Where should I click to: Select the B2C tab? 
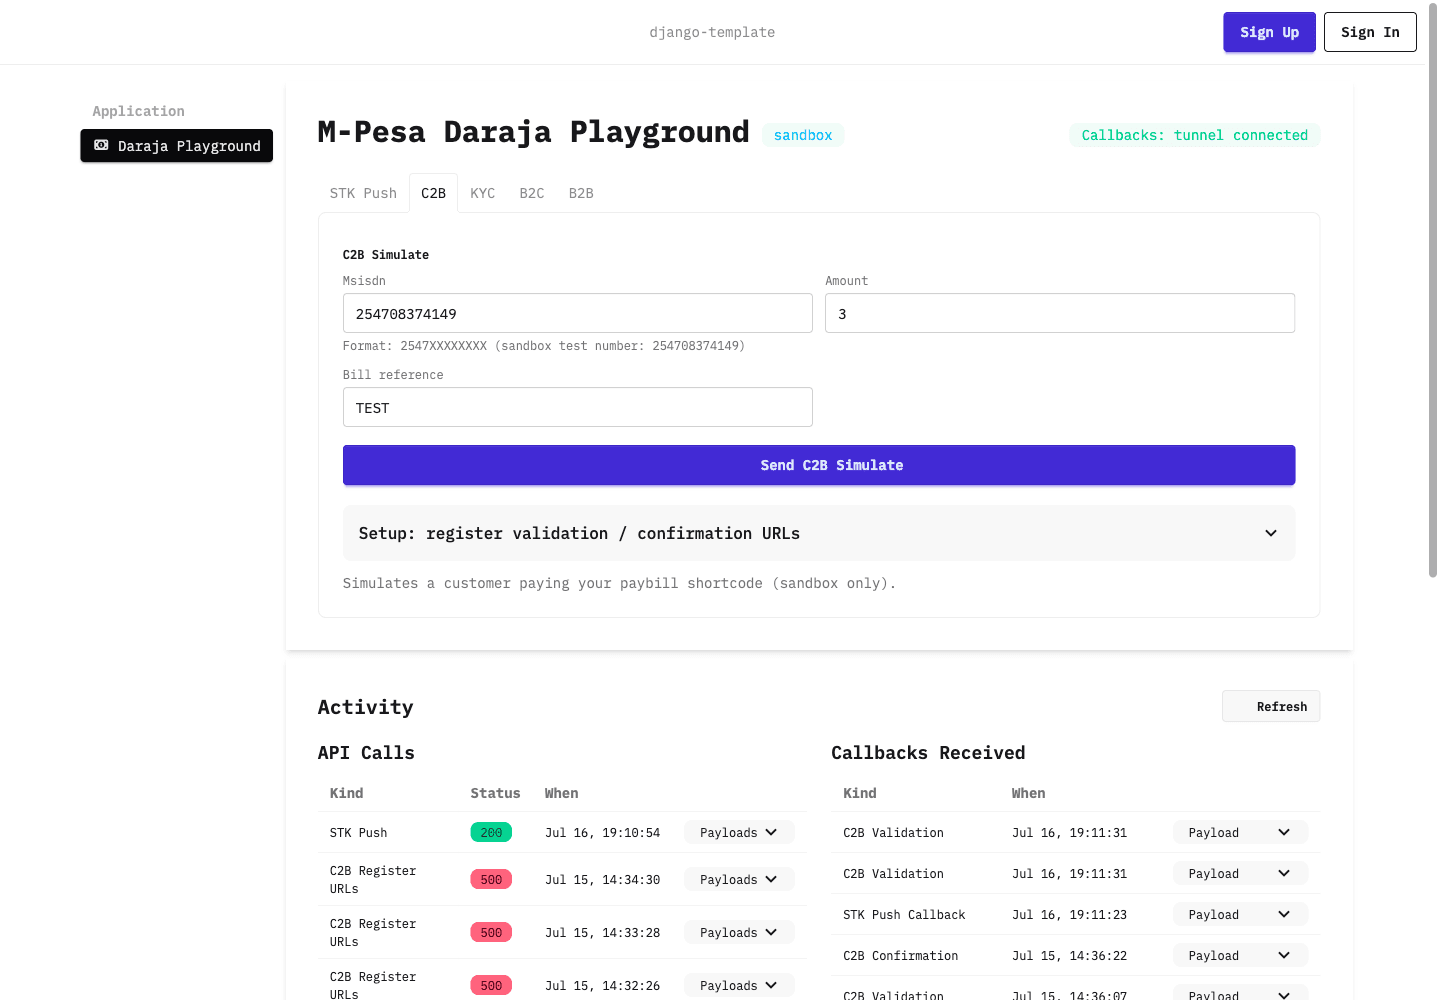pyautogui.click(x=532, y=193)
